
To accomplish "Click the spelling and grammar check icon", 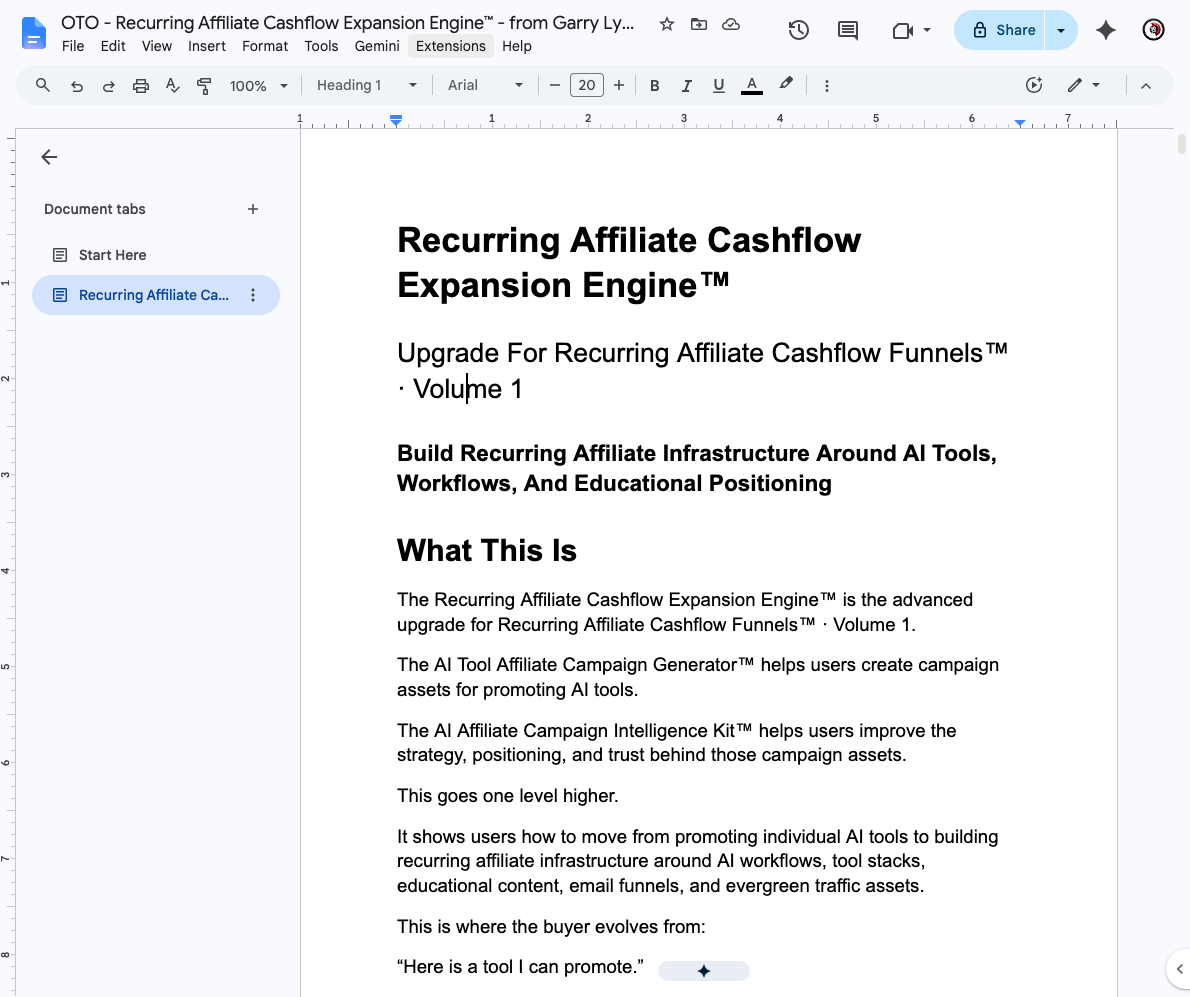I will (x=172, y=86).
